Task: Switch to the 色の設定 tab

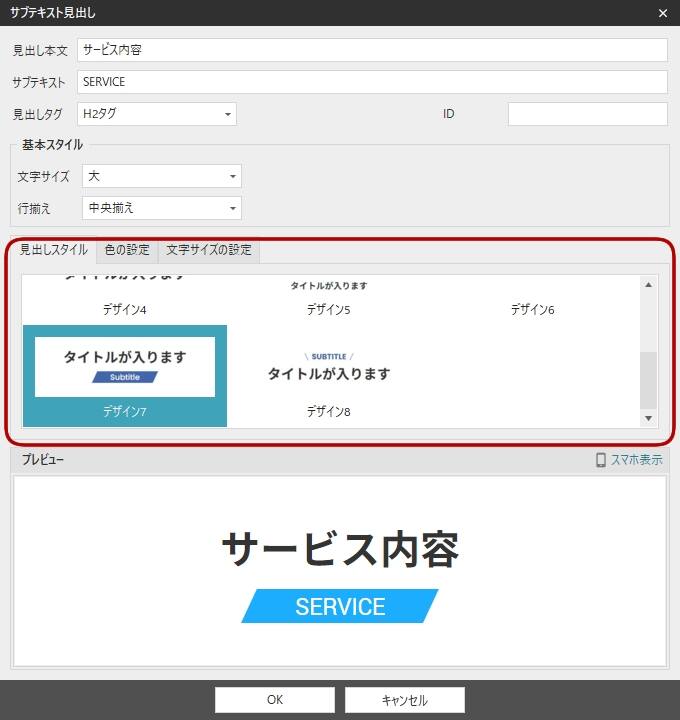Action: 127,250
